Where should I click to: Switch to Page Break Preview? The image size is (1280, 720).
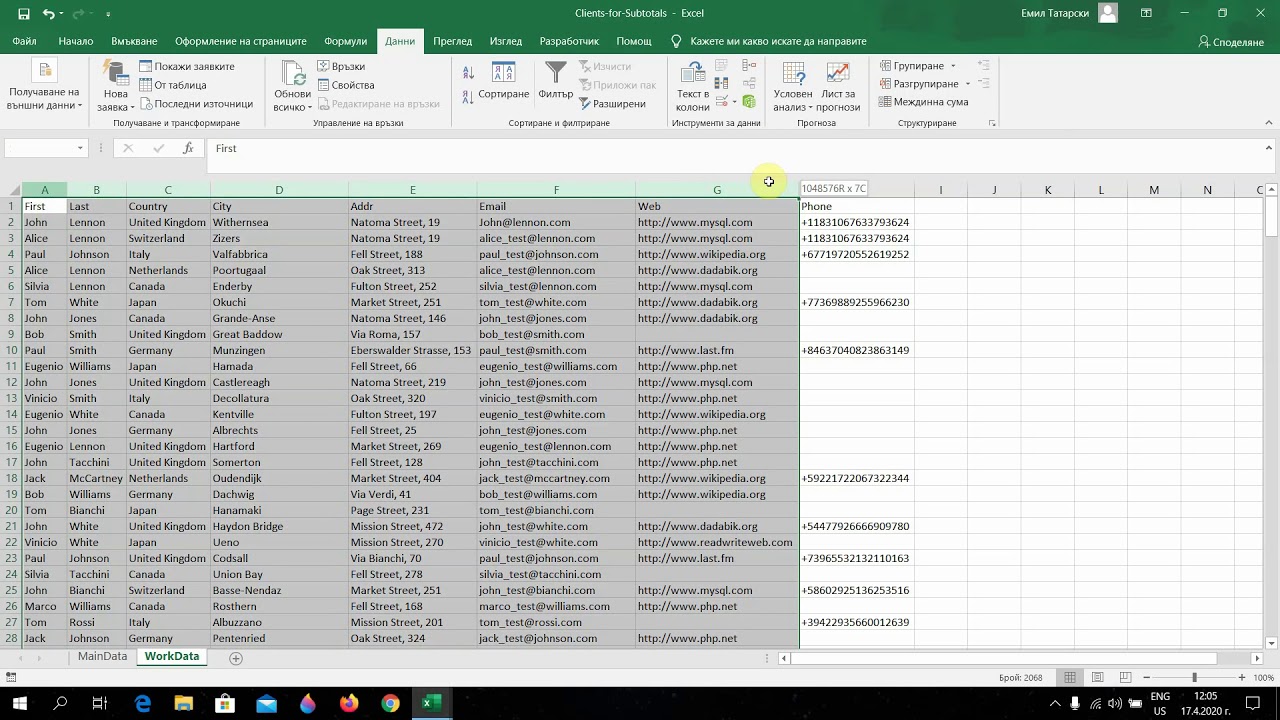tap(1126, 678)
